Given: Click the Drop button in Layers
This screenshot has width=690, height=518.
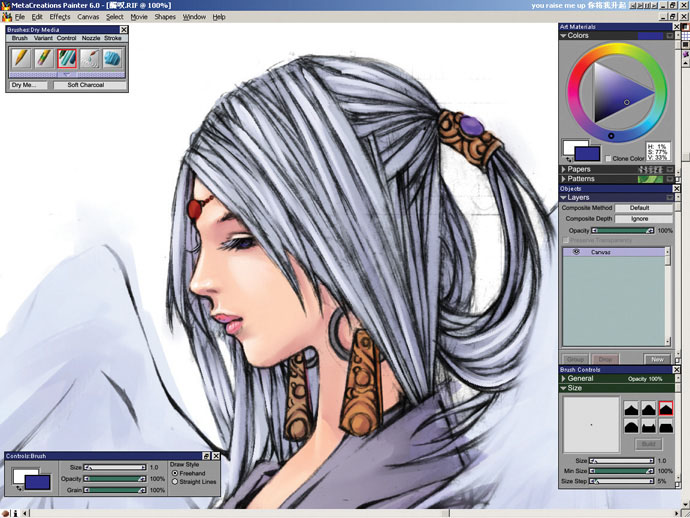Looking at the screenshot, I should click(x=606, y=359).
